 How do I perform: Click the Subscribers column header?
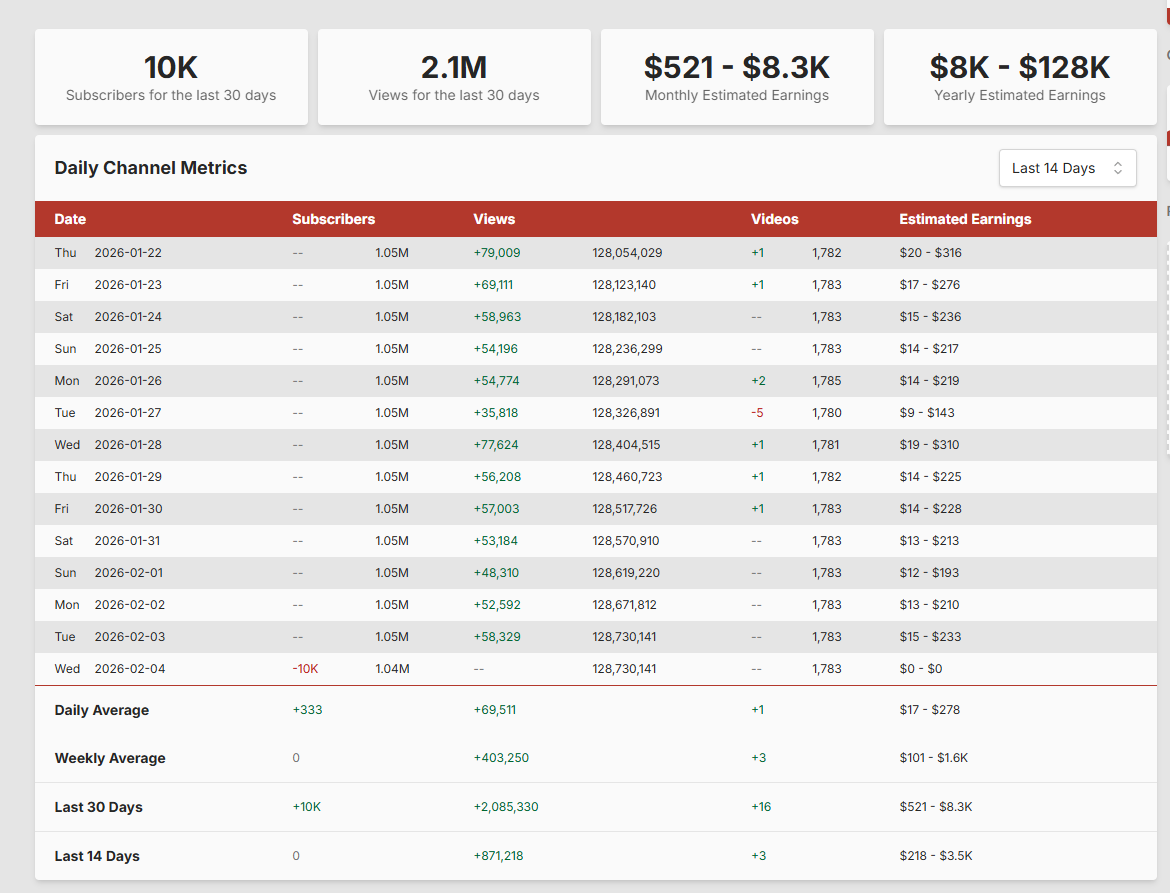pyautogui.click(x=333, y=219)
